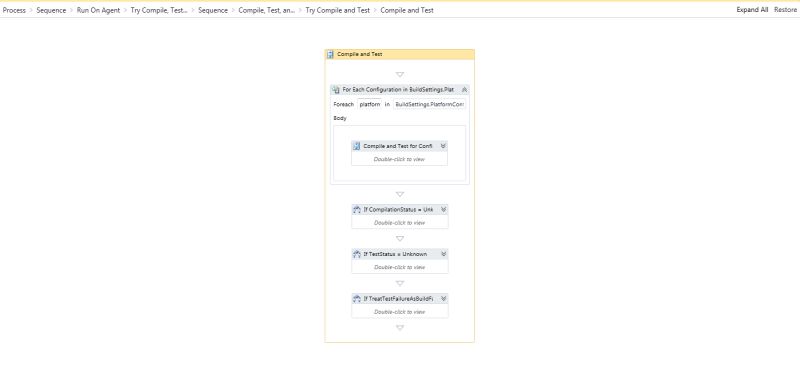Click Restore button

click(x=785, y=10)
